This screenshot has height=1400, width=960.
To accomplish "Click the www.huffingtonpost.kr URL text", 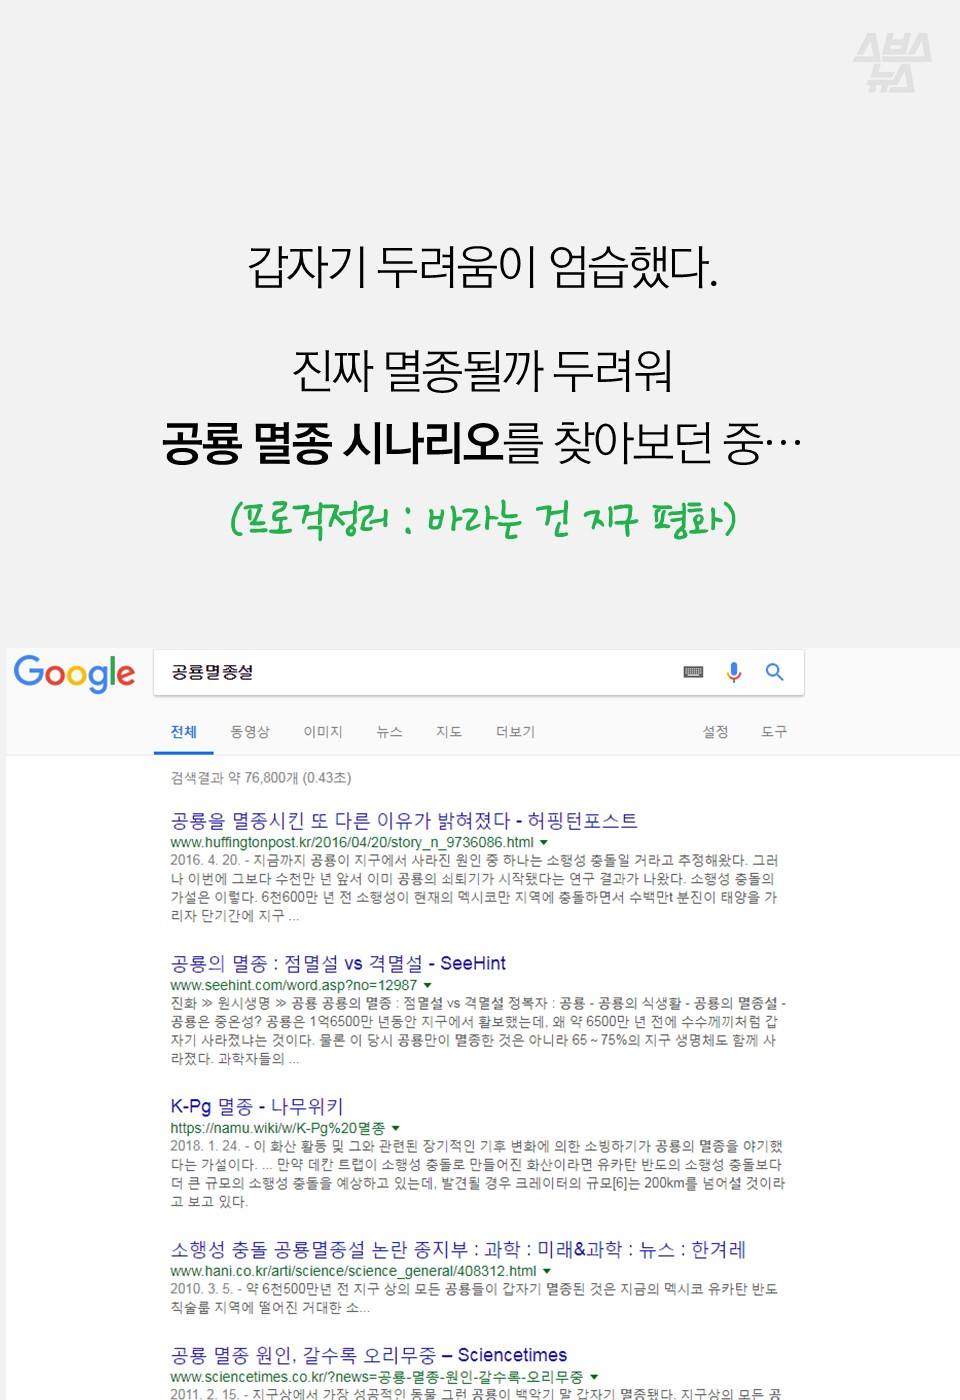I will click(352, 843).
